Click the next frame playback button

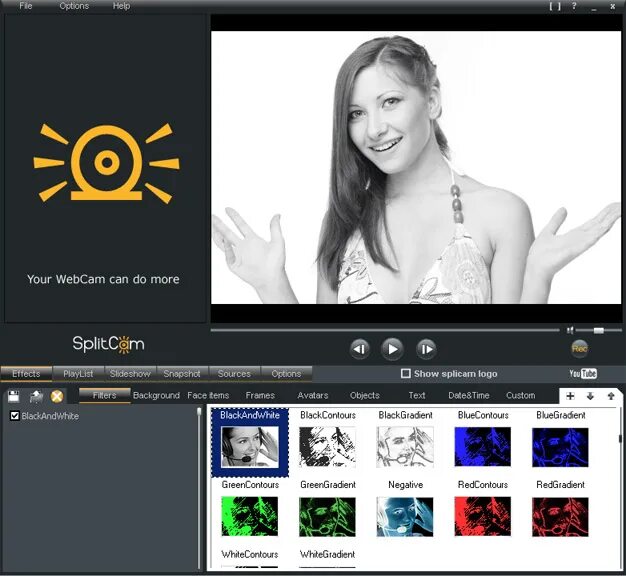426,349
